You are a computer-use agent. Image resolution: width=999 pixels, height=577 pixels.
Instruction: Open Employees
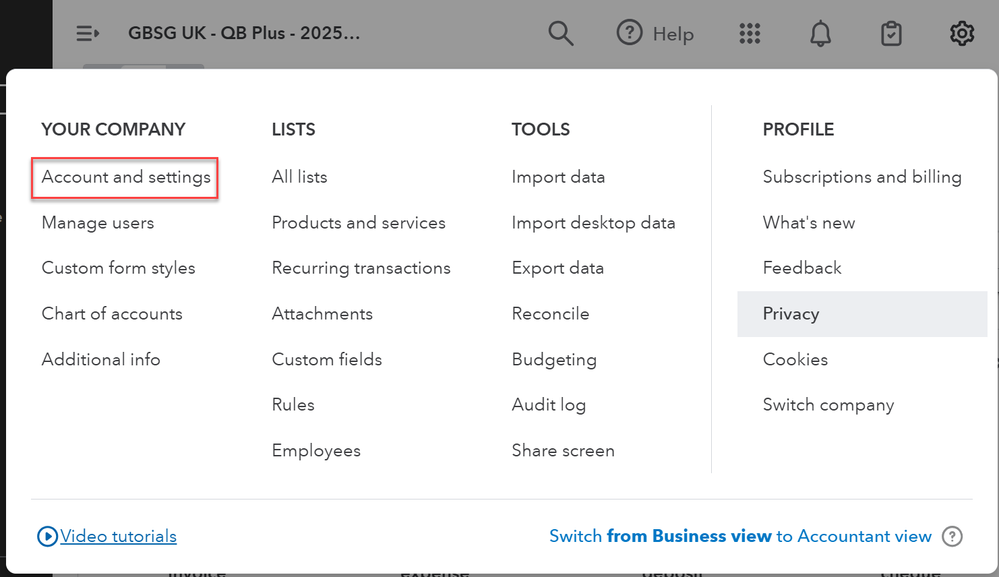click(316, 451)
